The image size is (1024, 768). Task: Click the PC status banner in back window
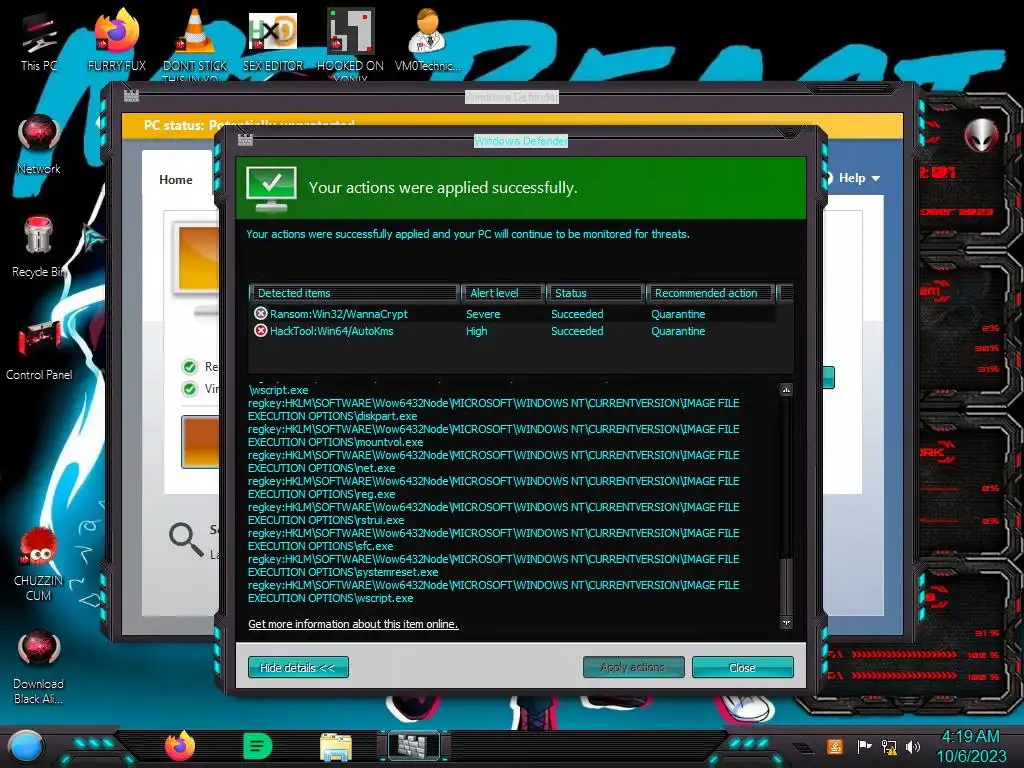pos(513,124)
